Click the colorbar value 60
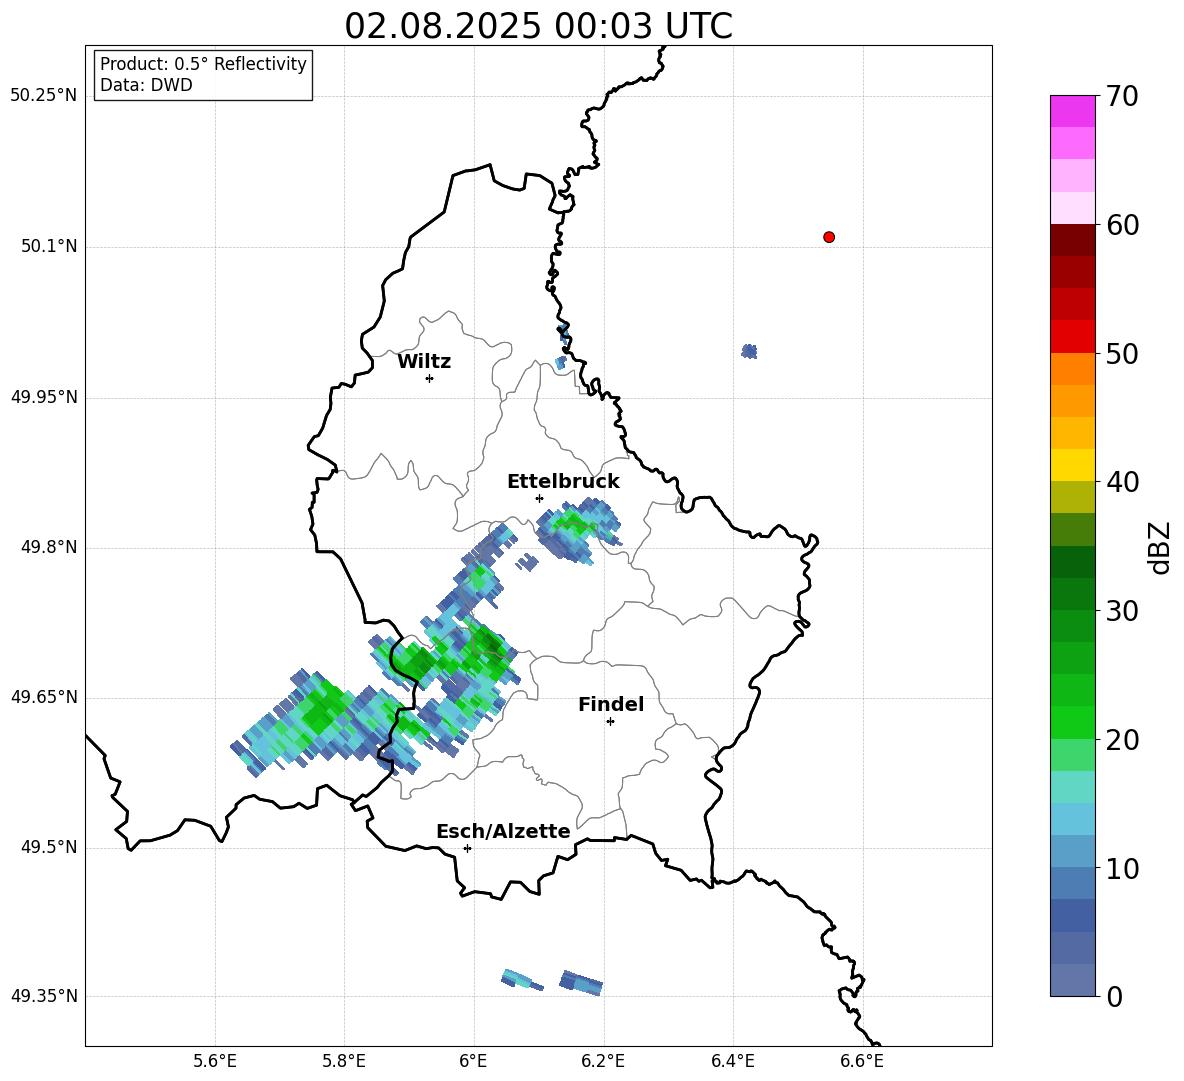Image resolution: width=1184 pixels, height=1081 pixels. (x=1122, y=225)
